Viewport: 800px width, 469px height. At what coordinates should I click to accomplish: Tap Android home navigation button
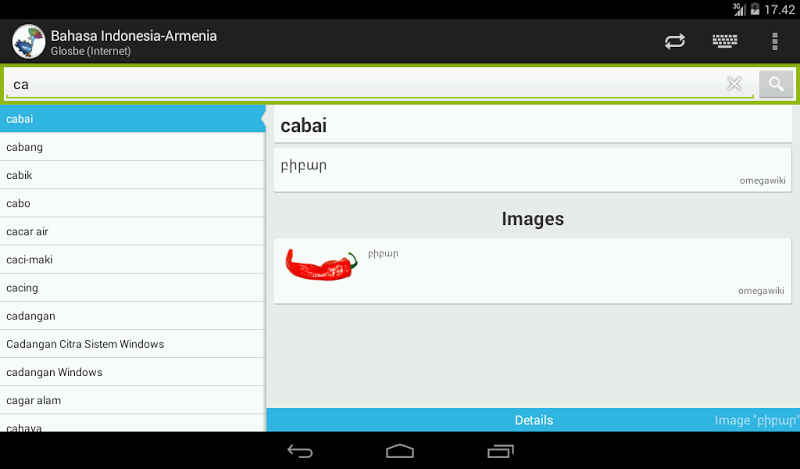pos(400,451)
